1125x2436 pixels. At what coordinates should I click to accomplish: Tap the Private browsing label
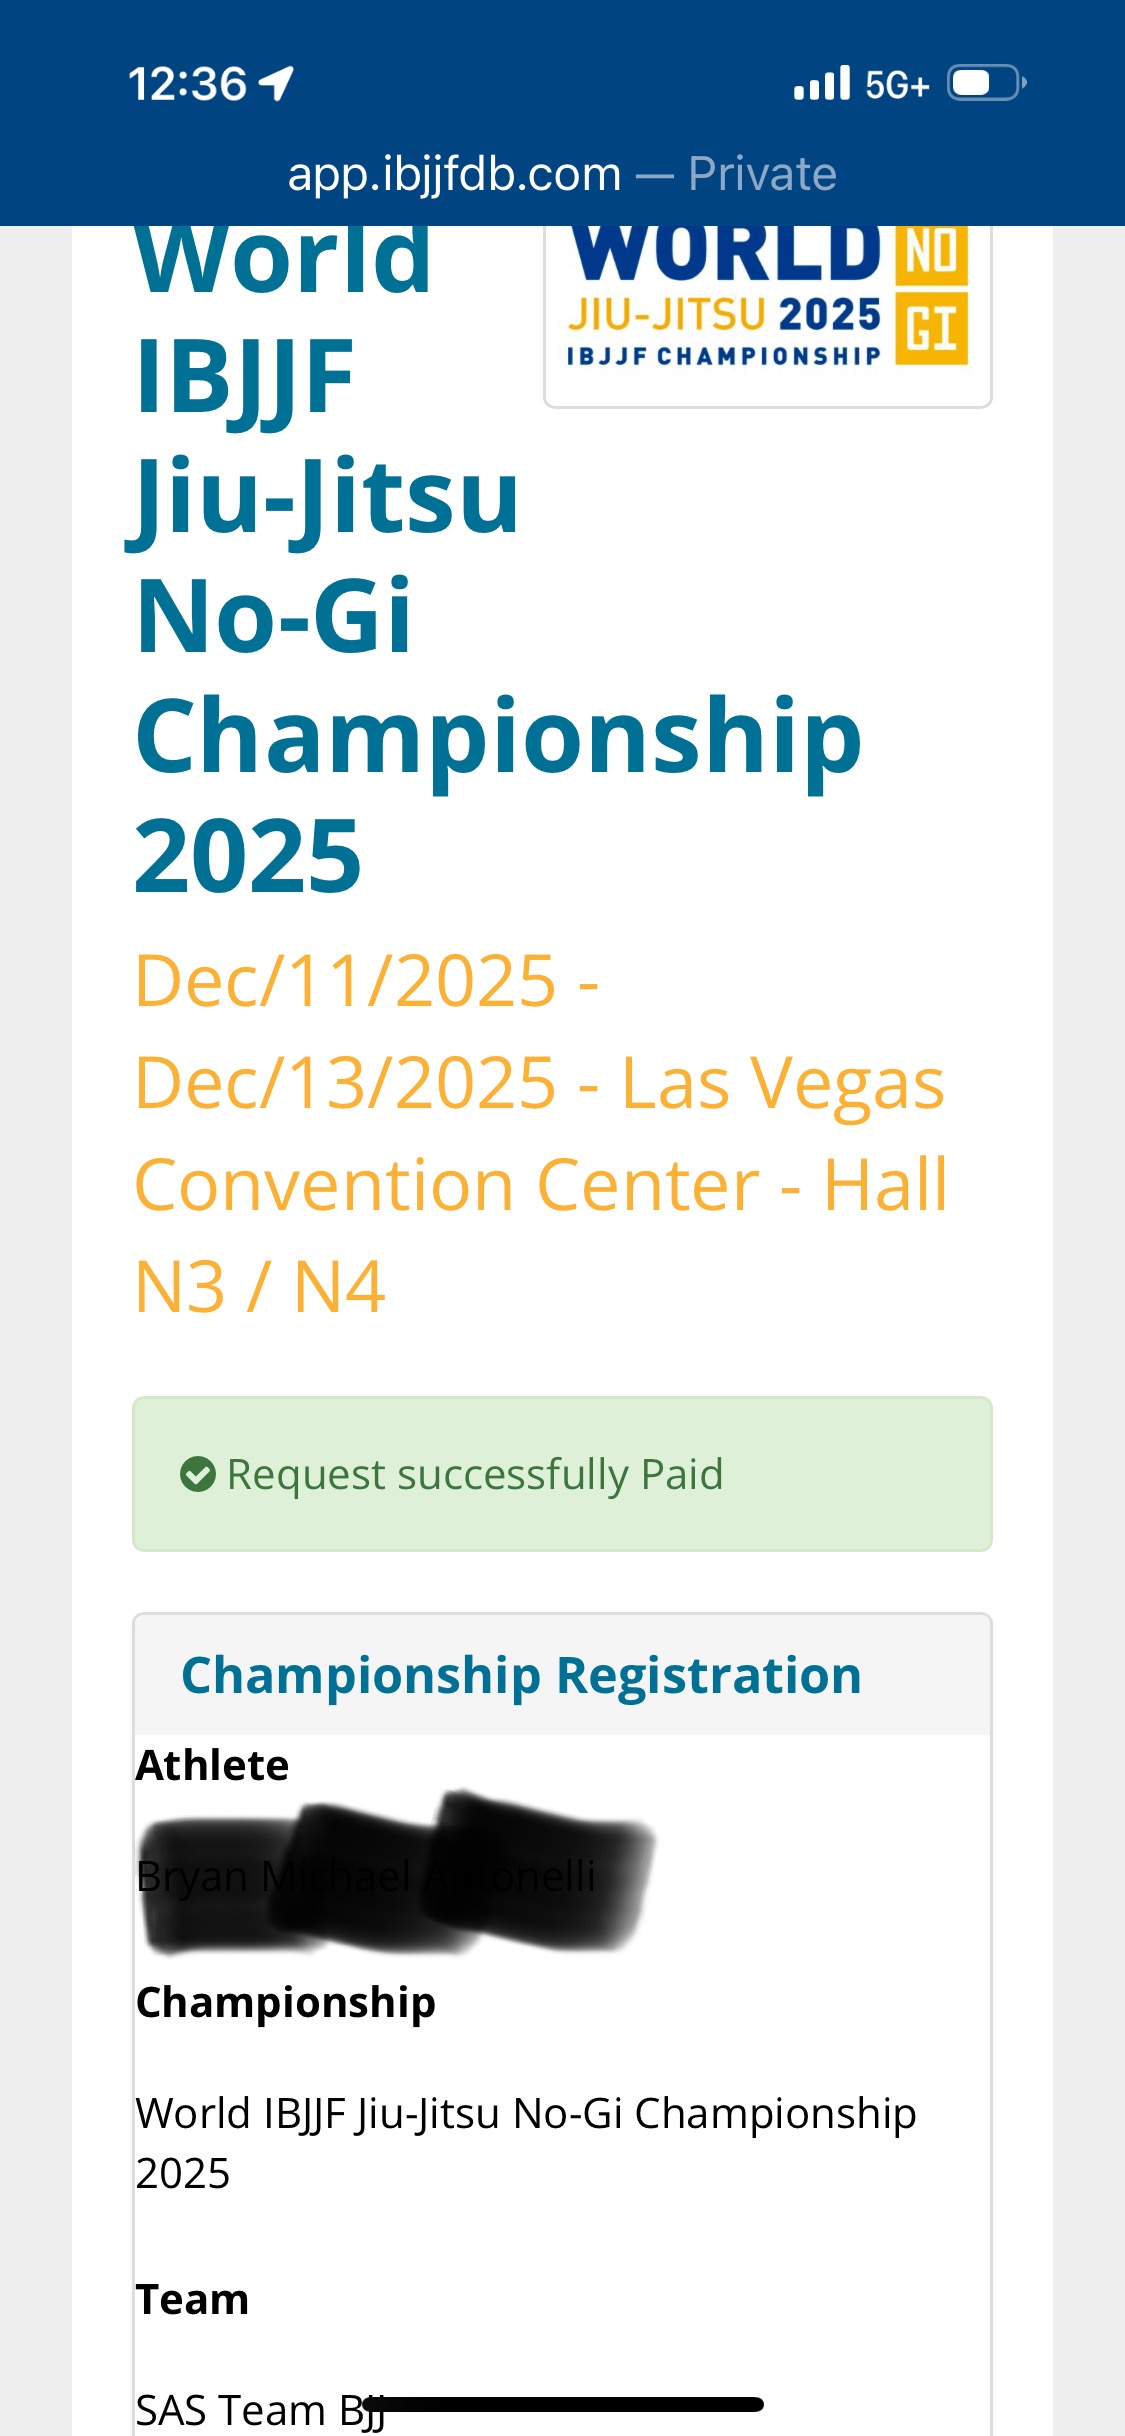(762, 174)
